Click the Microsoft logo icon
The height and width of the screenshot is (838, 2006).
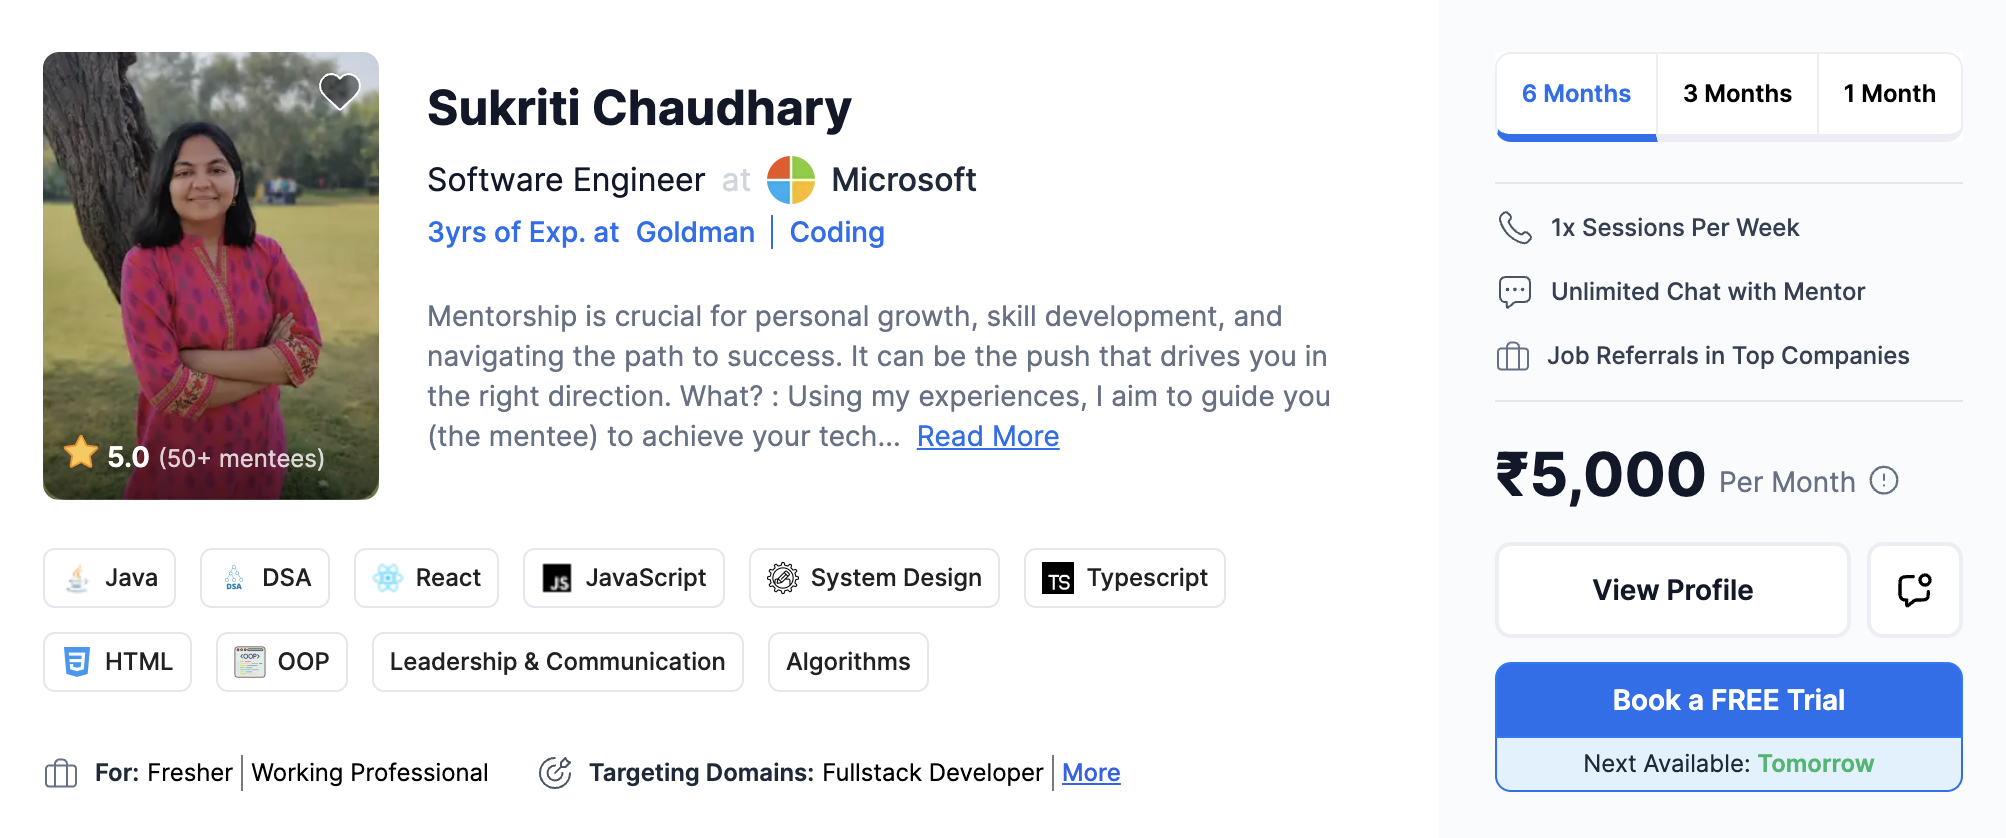pyautogui.click(x=791, y=180)
